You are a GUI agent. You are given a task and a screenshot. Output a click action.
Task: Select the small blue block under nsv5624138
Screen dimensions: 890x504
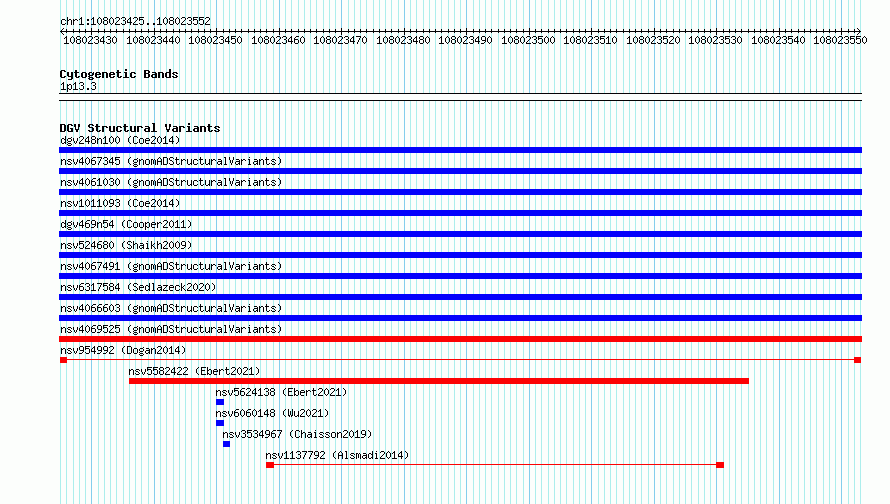tap(220, 402)
